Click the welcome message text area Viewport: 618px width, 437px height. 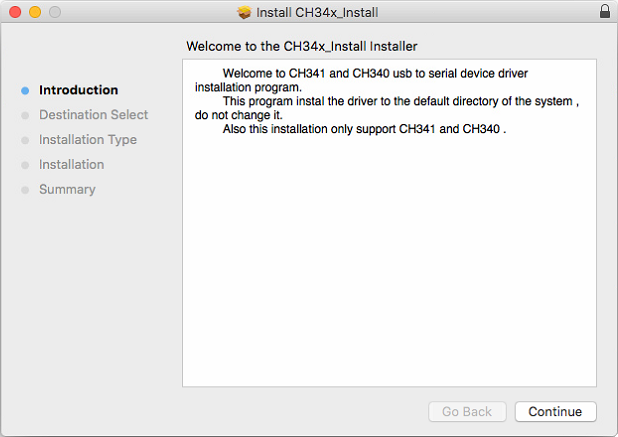point(389,223)
